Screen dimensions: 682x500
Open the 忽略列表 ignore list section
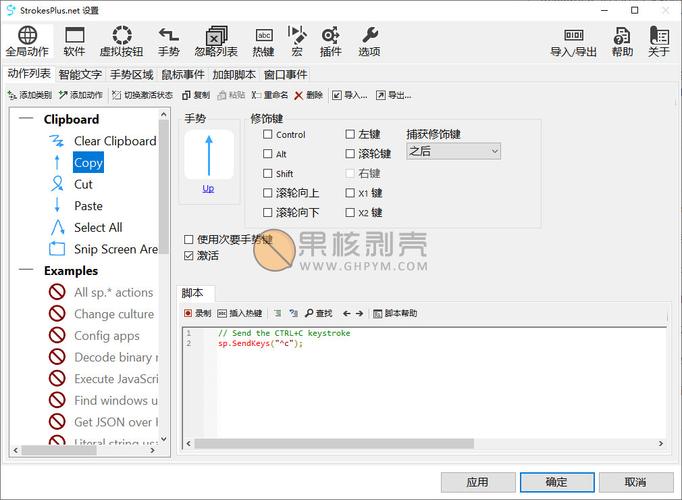(216, 42)
